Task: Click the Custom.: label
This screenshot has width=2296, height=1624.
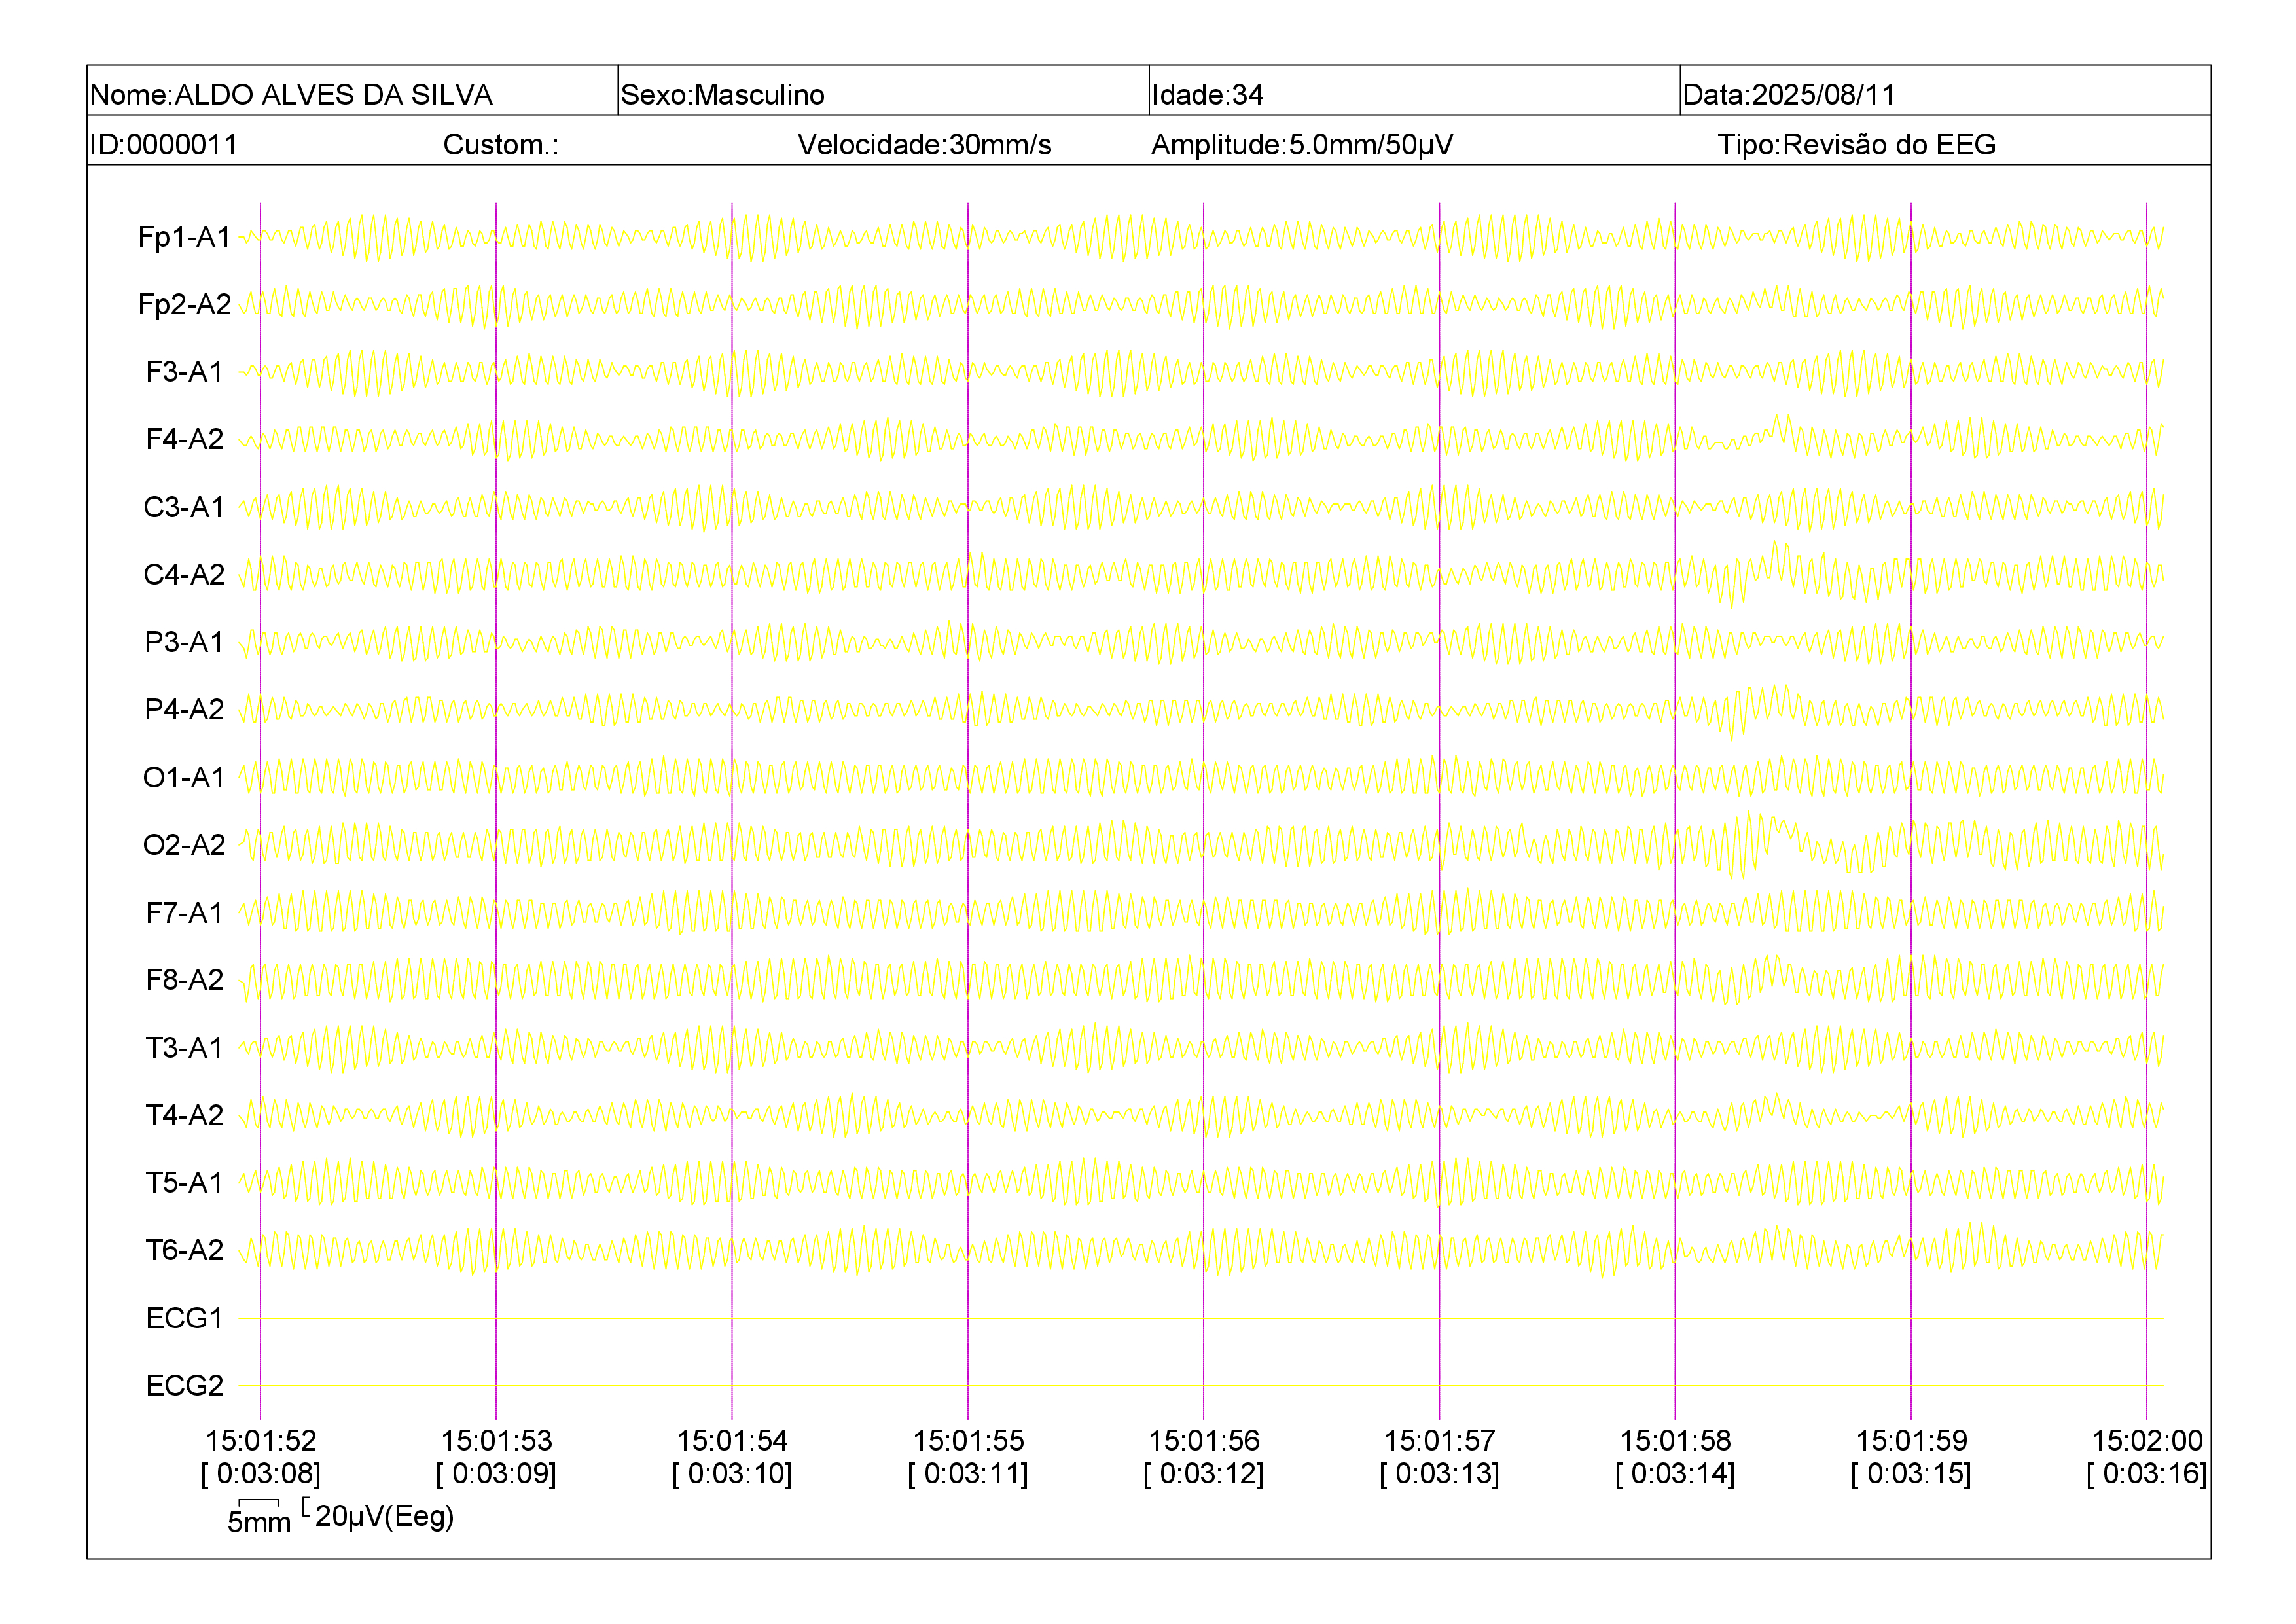Action: (501, 145)
